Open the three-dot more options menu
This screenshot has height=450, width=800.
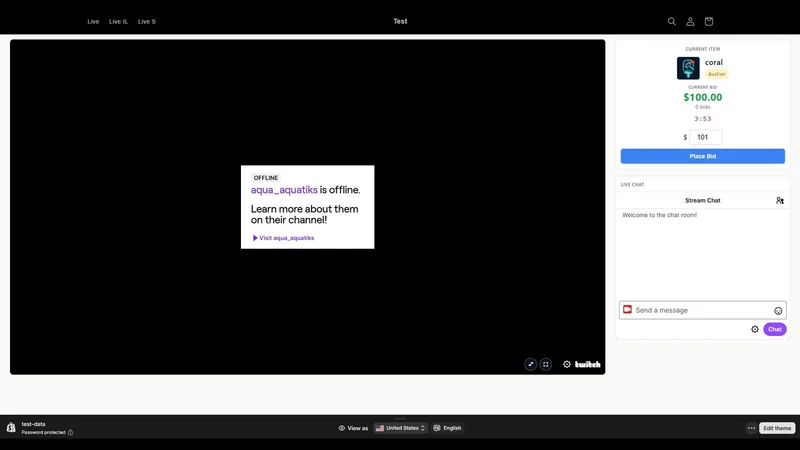[752, 428]
